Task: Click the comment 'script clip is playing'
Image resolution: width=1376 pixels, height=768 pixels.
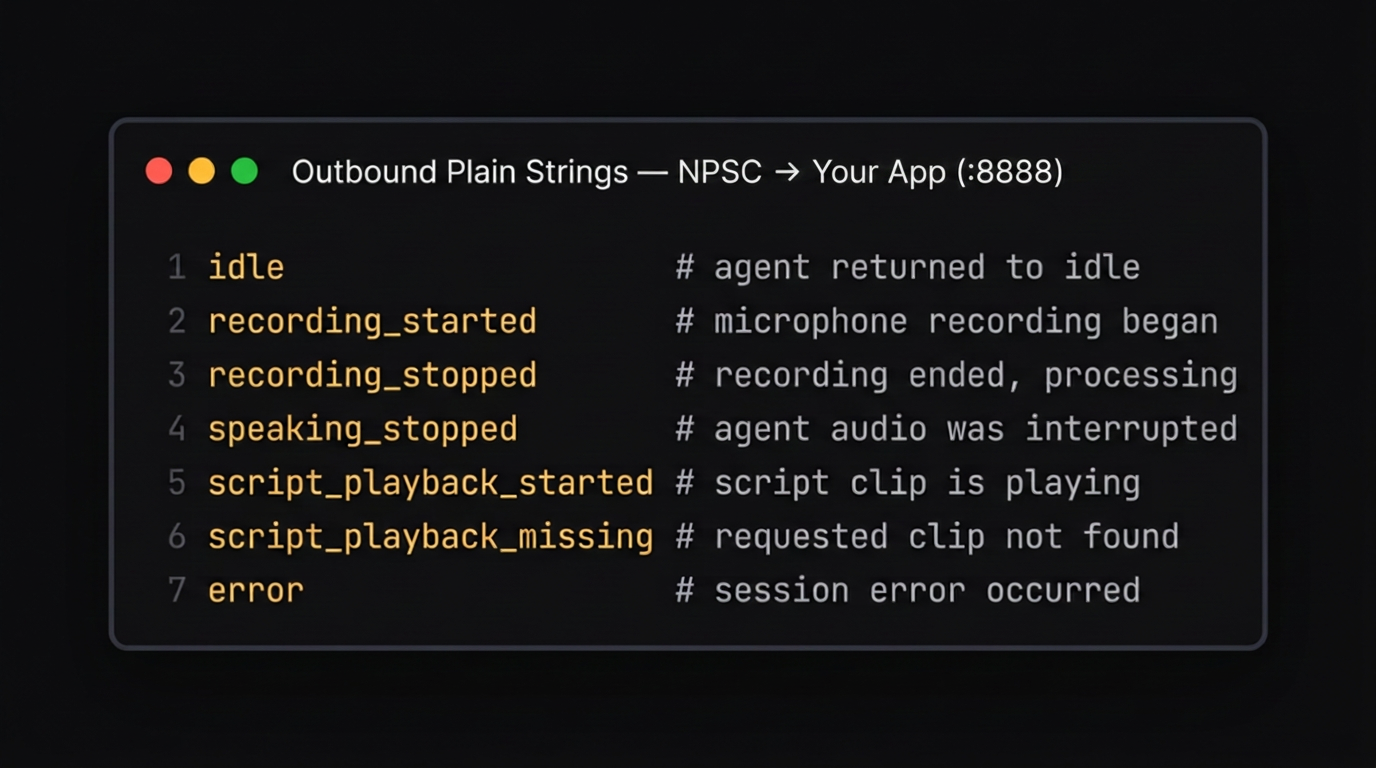Action: [927, 483]
